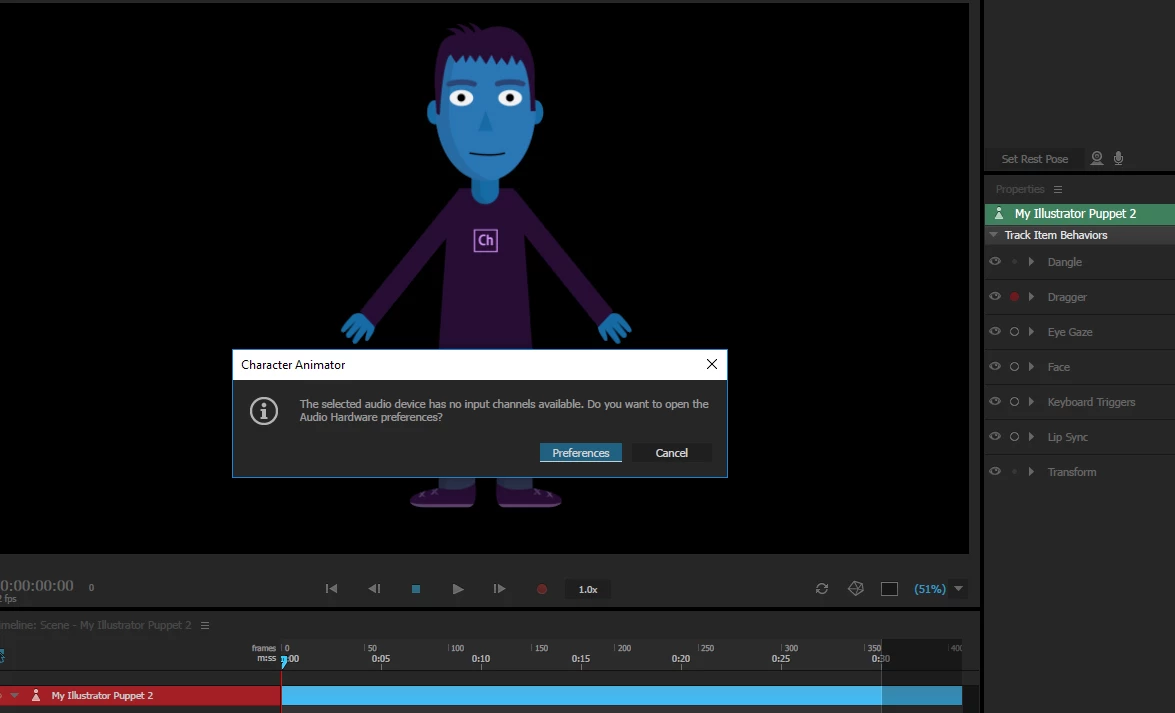
Task: Click the blue puppet track bar
Action: (x=621, y=696)
